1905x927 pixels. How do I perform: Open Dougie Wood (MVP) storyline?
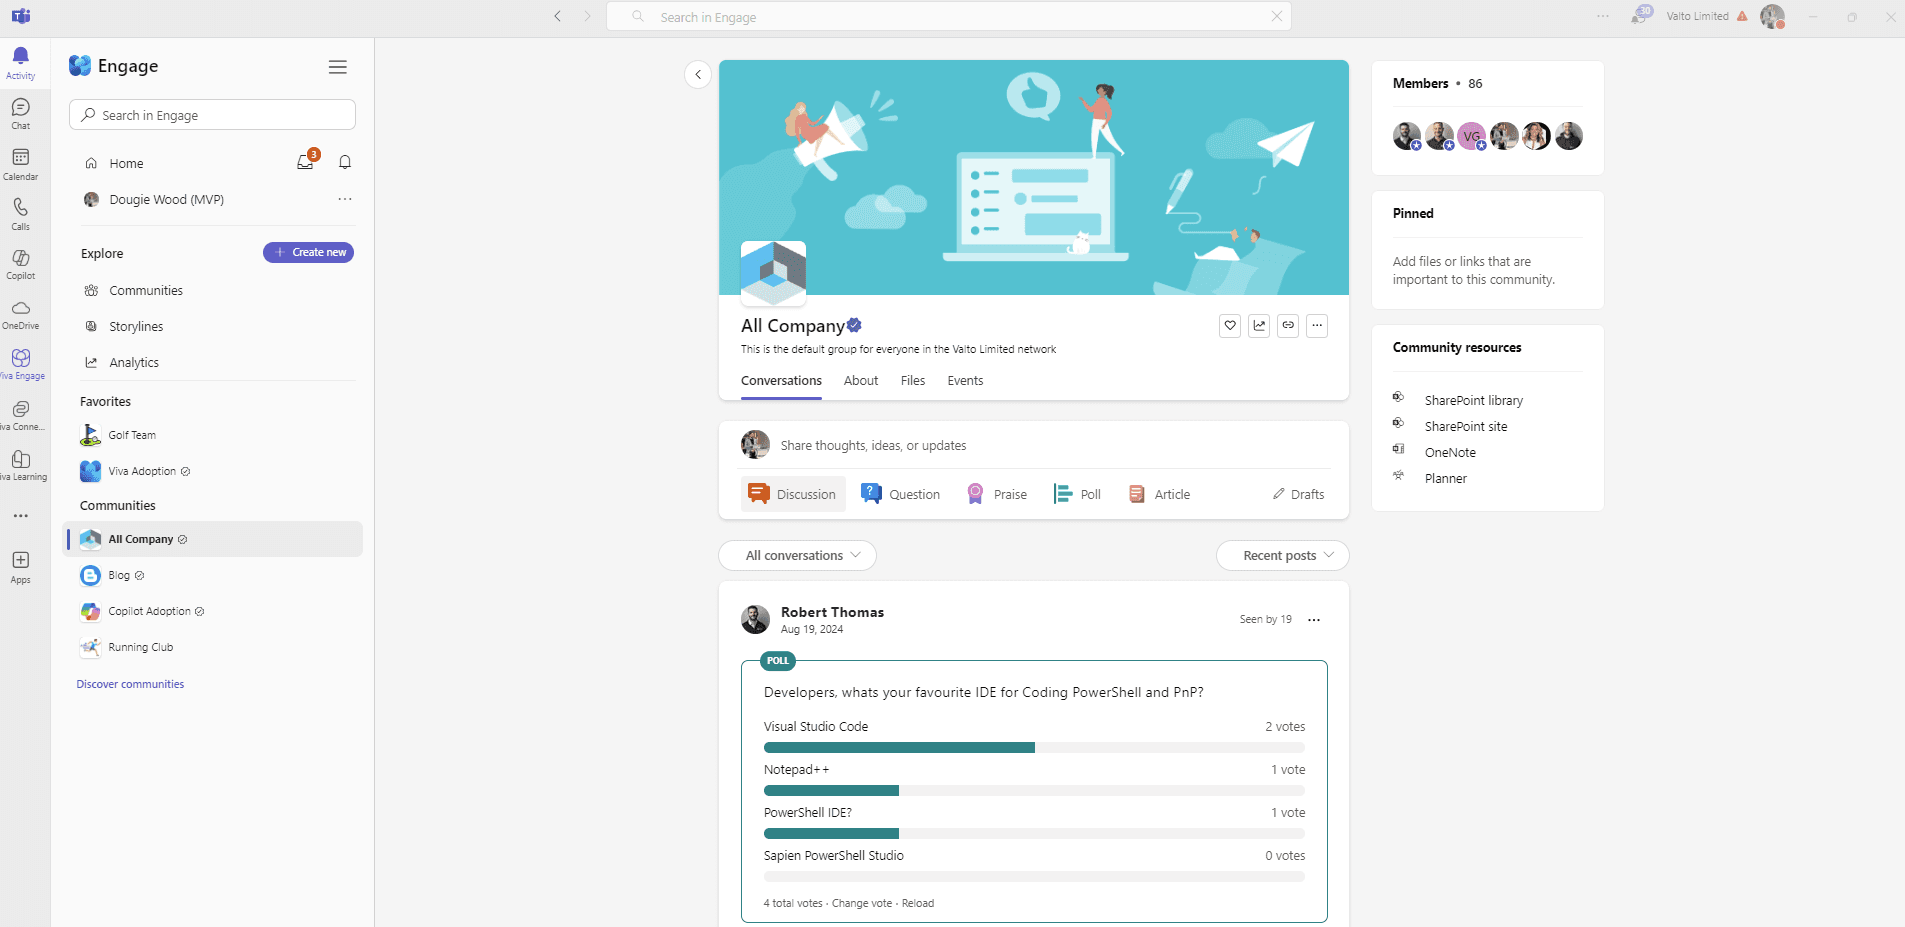point(166,199)
